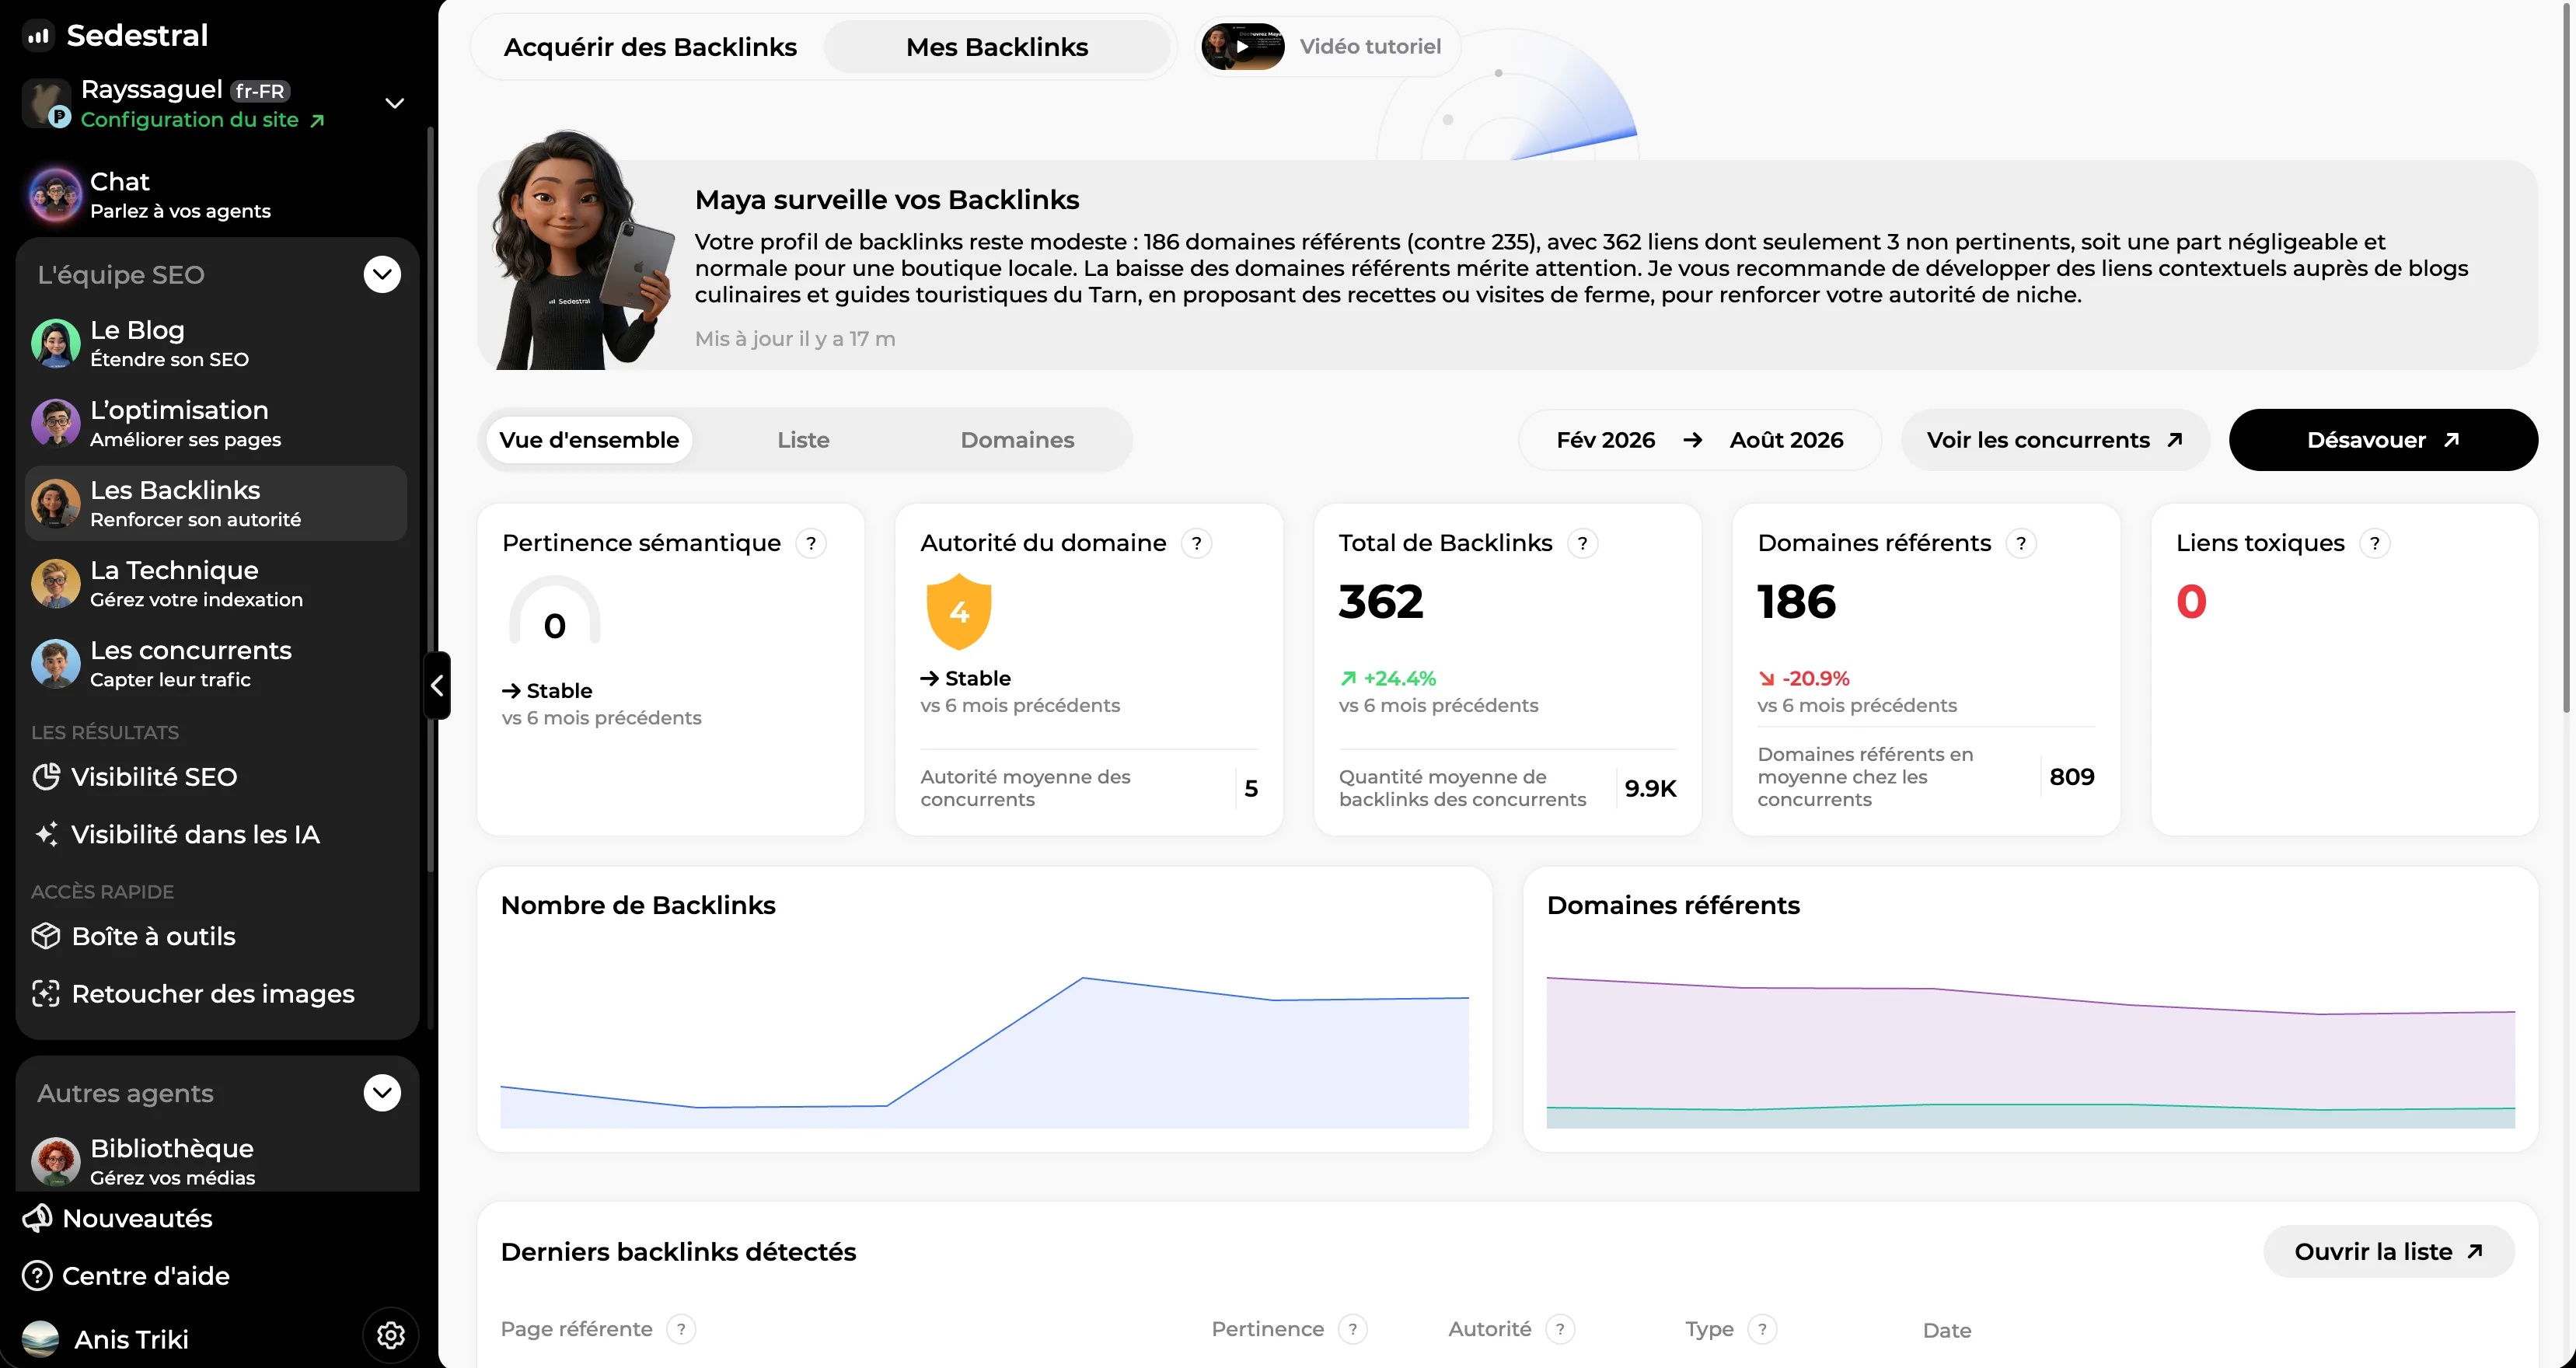Image resolution: width=2576 pixels, height=1368 pixels.
Task: Click Voir les concurrents button
Action: (x=2054, y=440)
